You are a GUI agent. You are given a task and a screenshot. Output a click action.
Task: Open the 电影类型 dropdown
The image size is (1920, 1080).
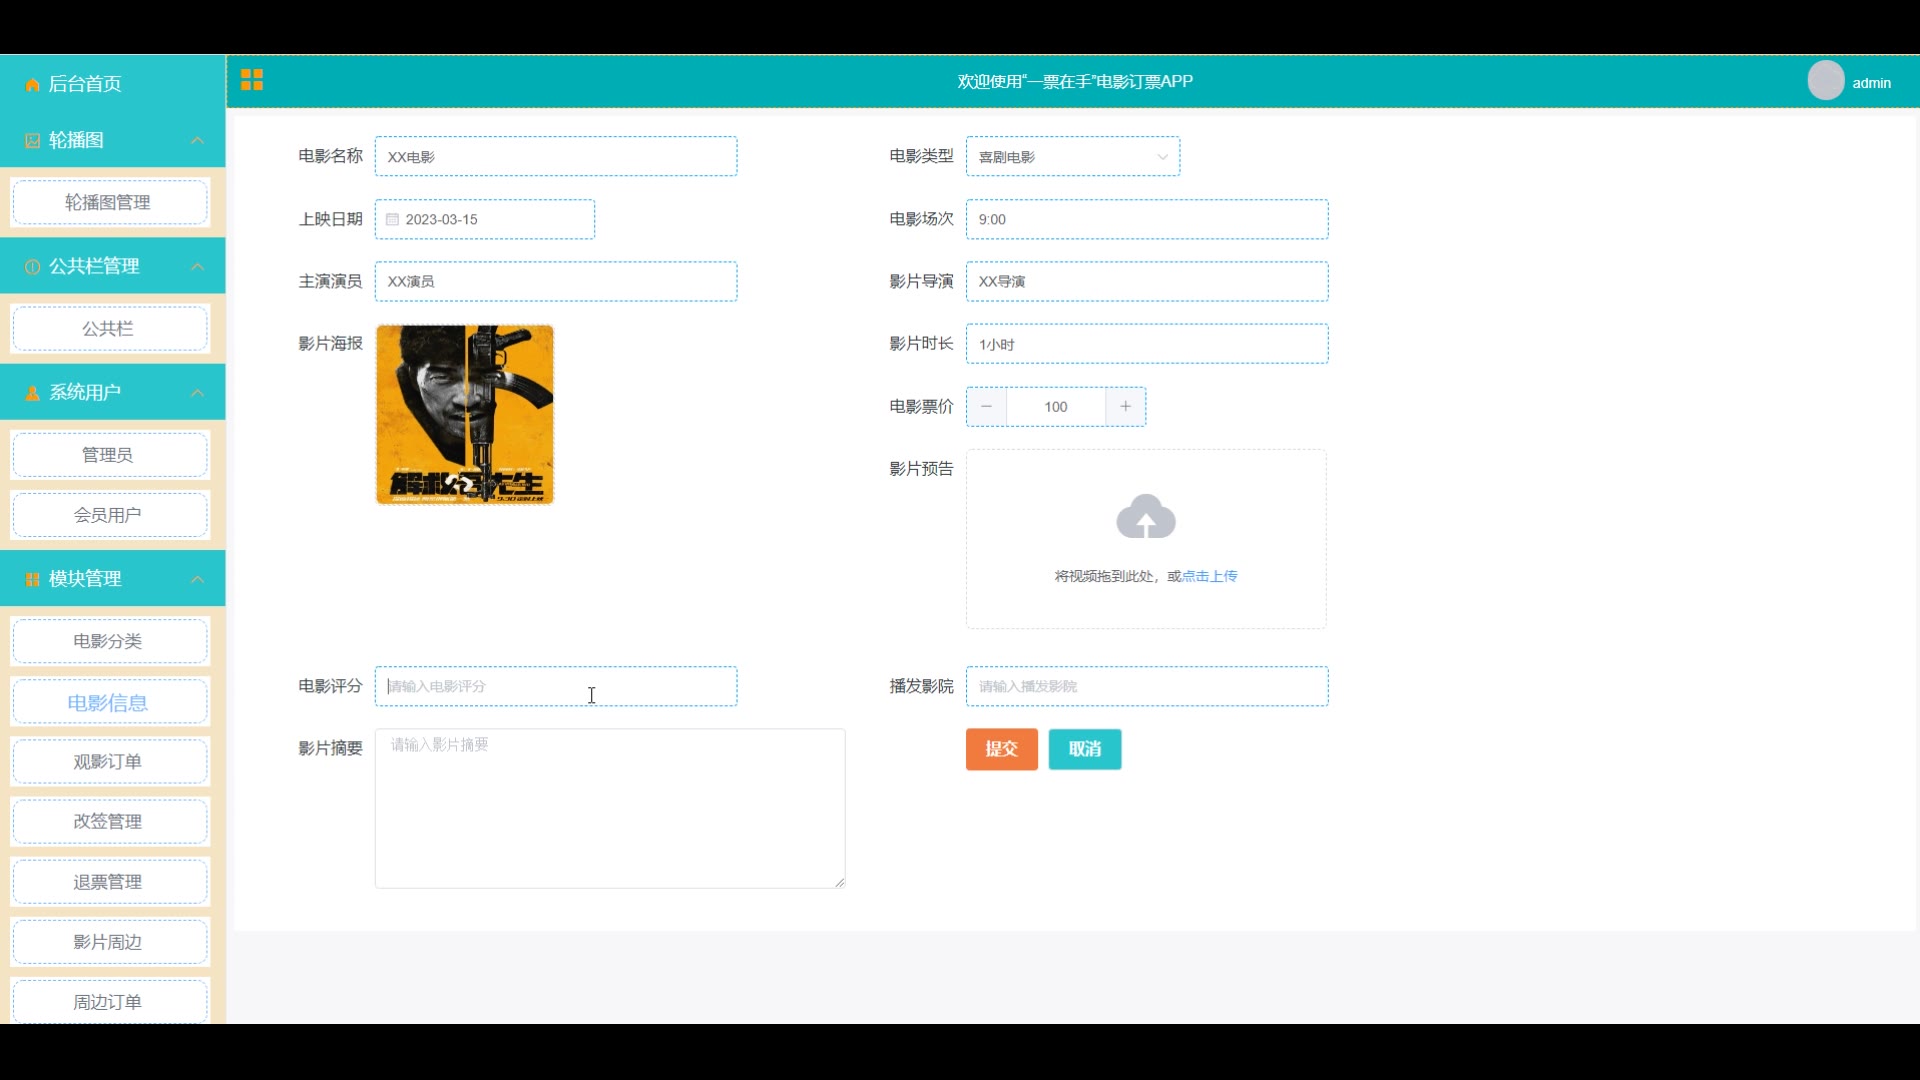1072,157
